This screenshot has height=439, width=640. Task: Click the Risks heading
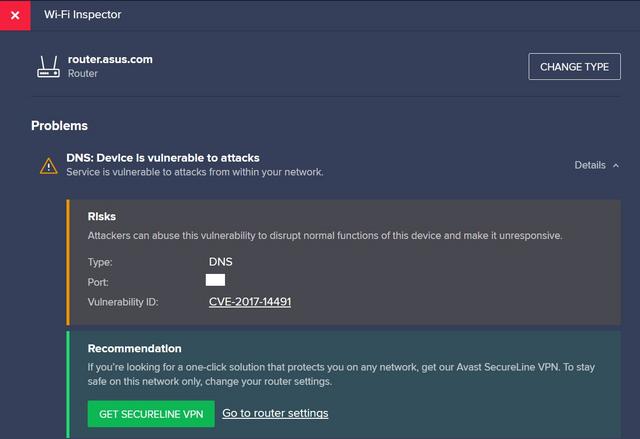coord(102,217)
